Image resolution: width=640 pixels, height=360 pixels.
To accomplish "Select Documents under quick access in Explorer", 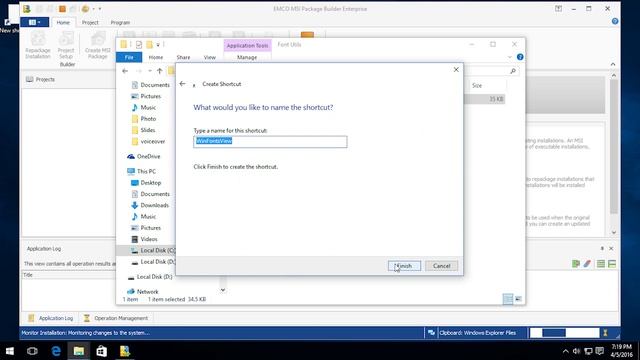I will [x=151, y=85].
